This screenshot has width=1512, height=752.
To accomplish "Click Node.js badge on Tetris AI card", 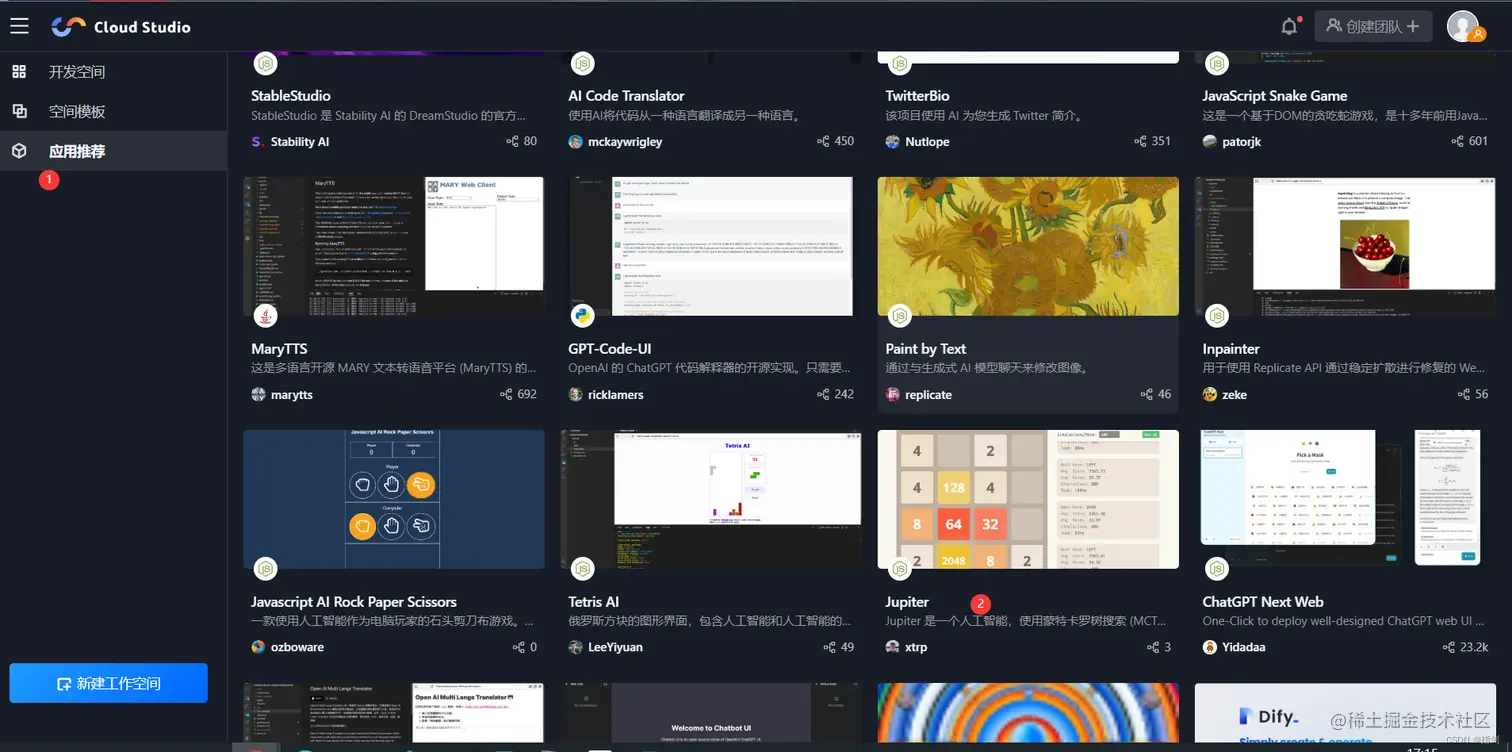I will click(x=583, y=569).
